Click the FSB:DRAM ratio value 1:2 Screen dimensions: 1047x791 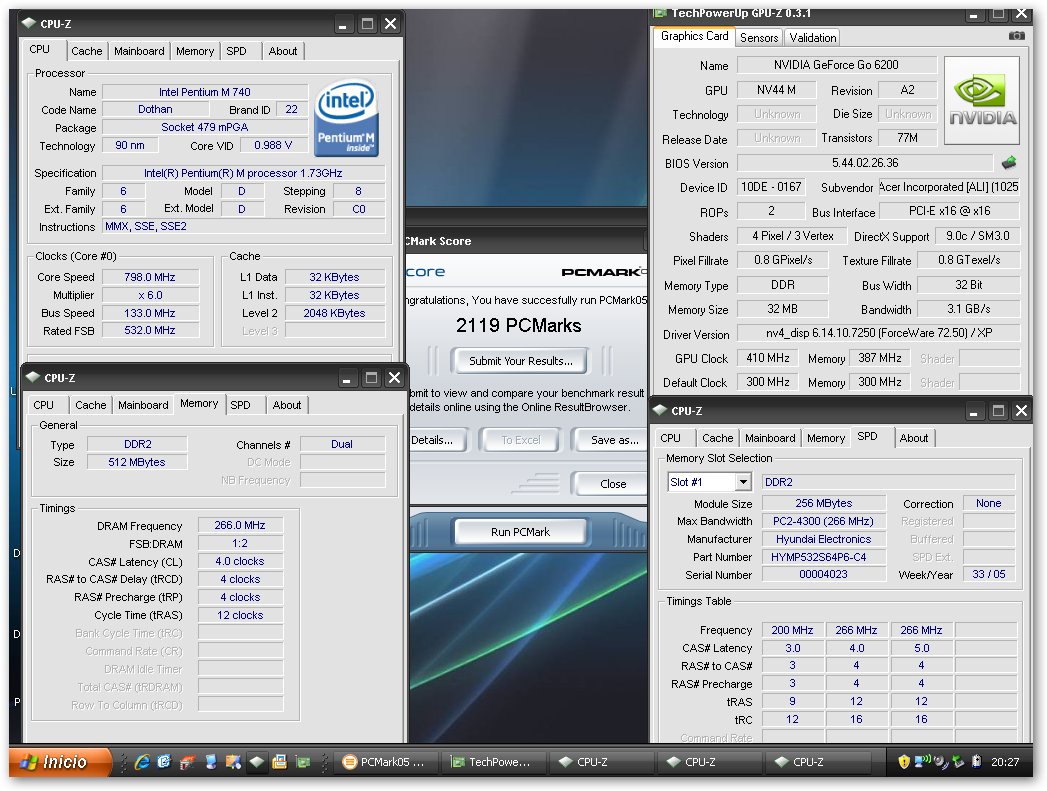[x=240, y=543]
